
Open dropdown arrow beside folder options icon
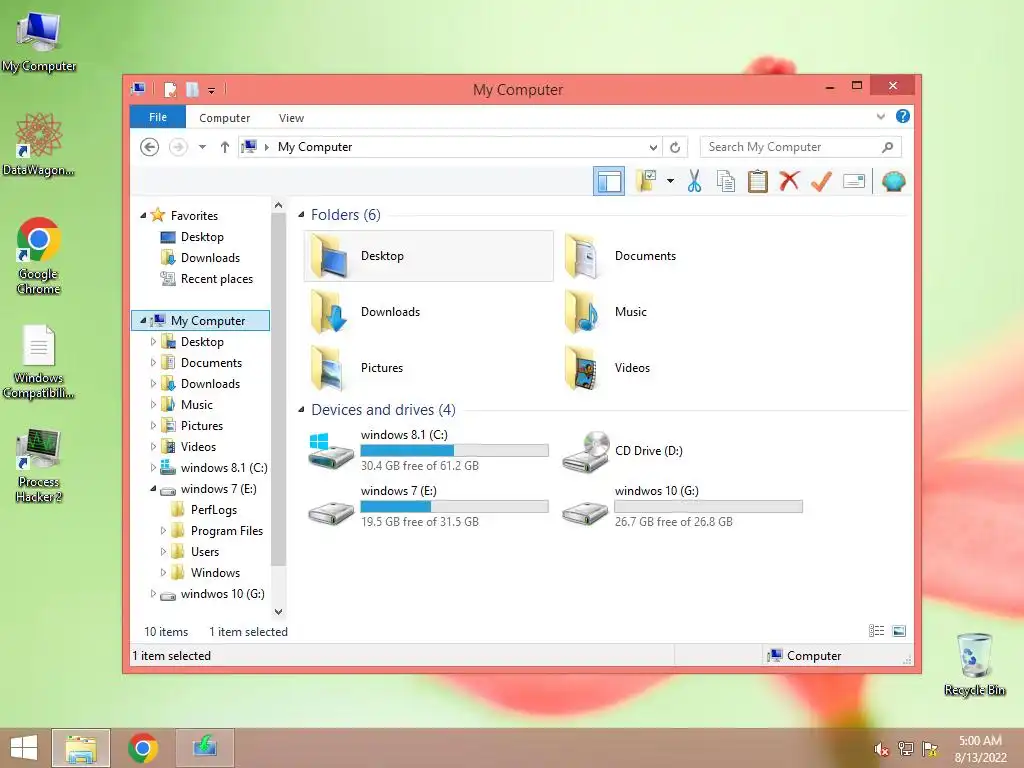point(670,181)
